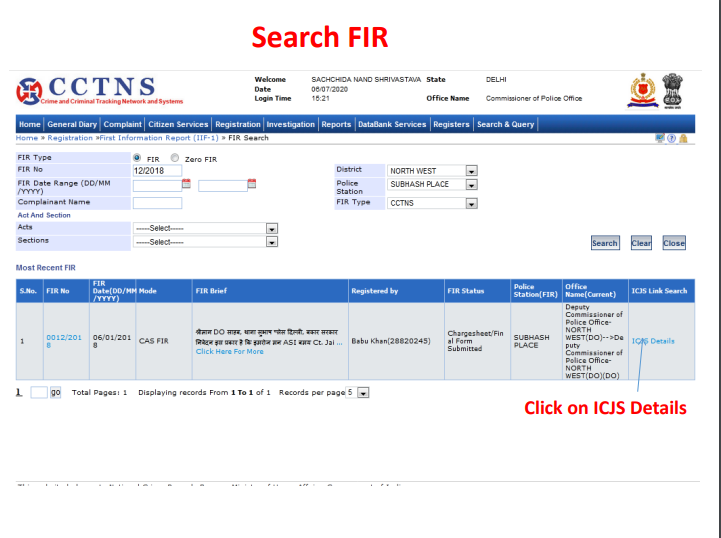Open the Investigation menu
This screenshot has width=721, height=538.
coord(290,124)
